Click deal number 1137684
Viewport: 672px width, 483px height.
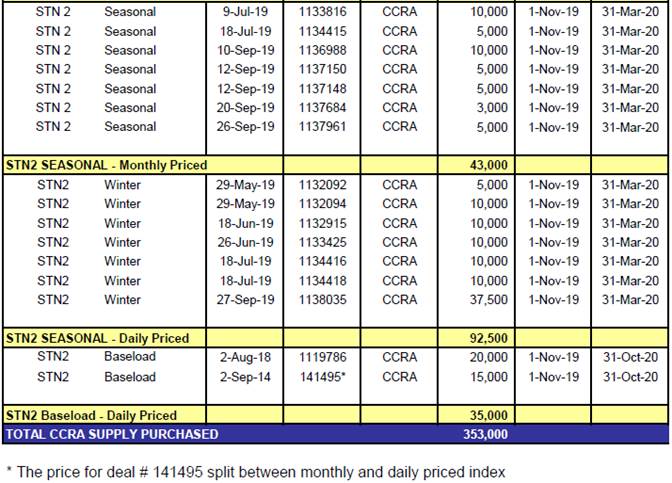(x=322, y=108)
